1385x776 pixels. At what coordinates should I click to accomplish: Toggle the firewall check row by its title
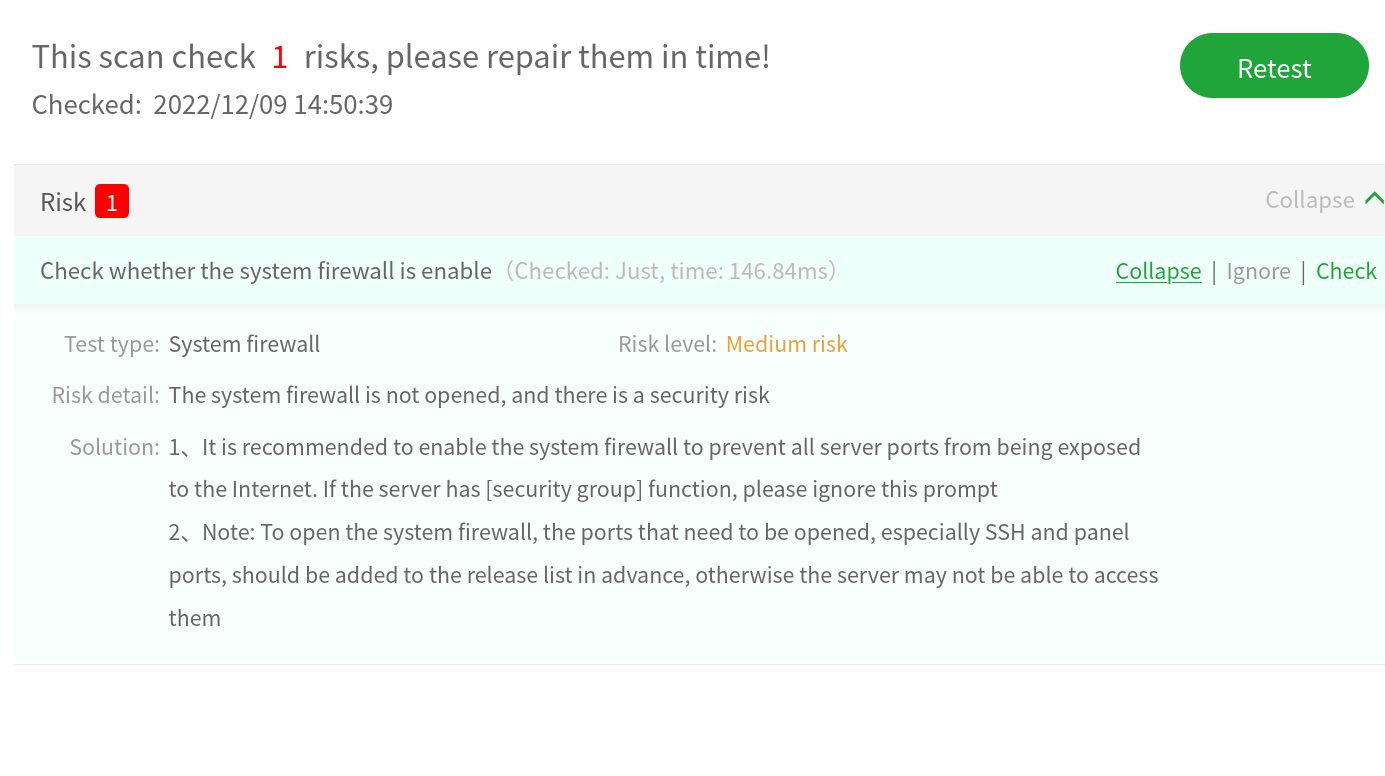tap(266, 271)
